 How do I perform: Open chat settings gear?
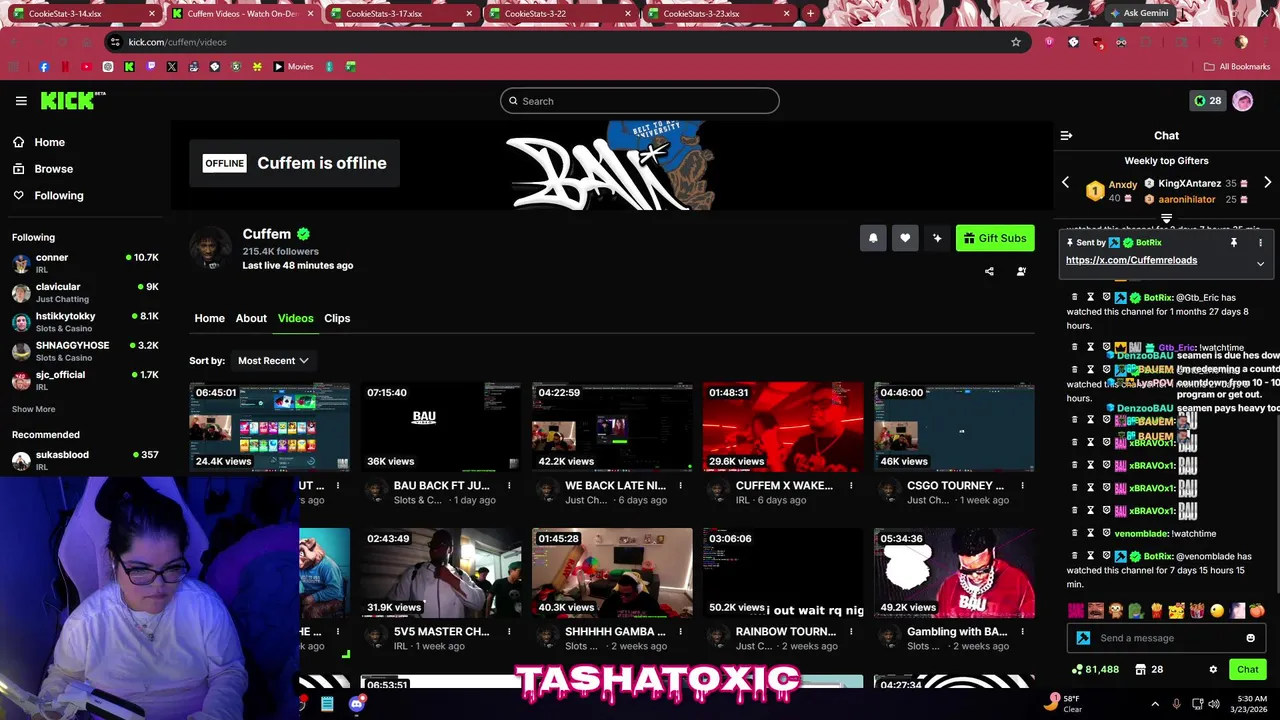(1213, 669)
